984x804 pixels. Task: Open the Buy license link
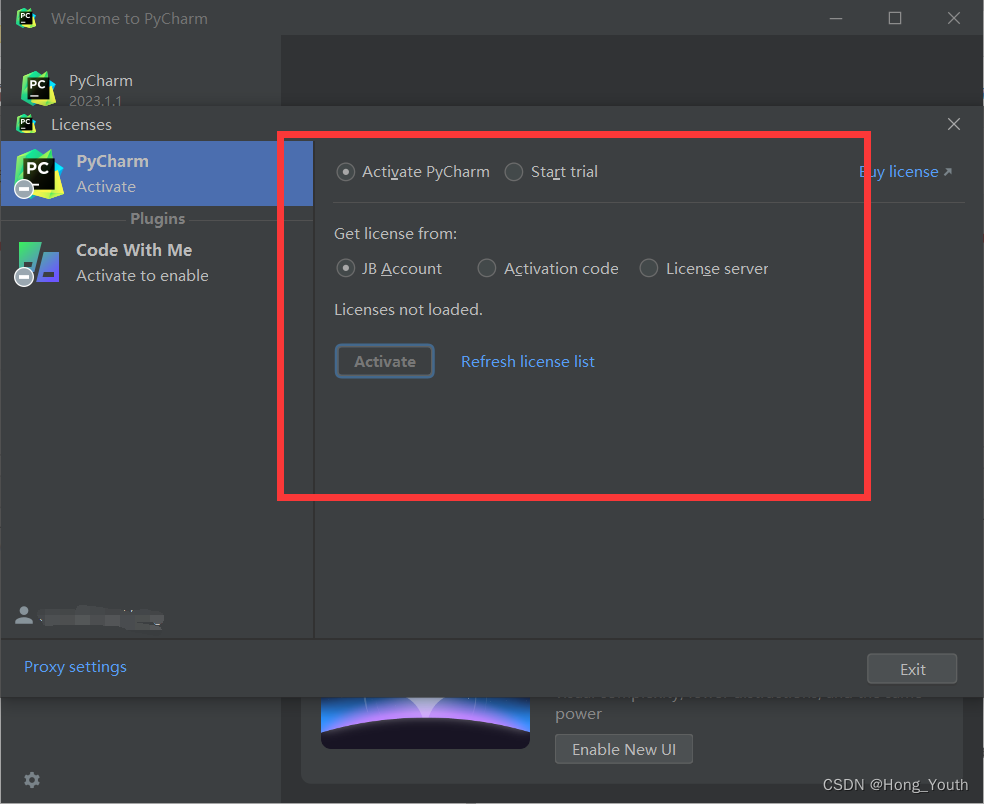tap(905, 172)
